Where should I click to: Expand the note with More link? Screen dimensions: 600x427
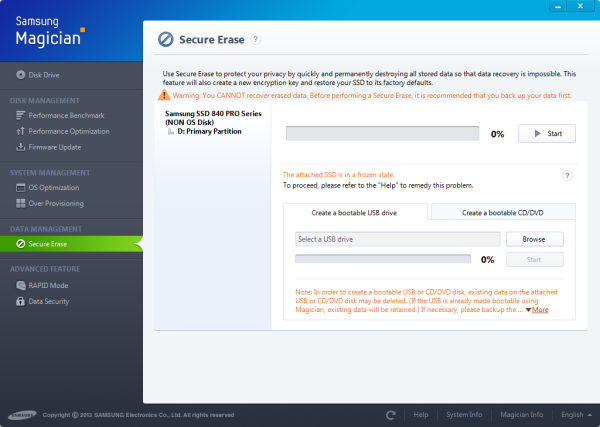(536, 310)
